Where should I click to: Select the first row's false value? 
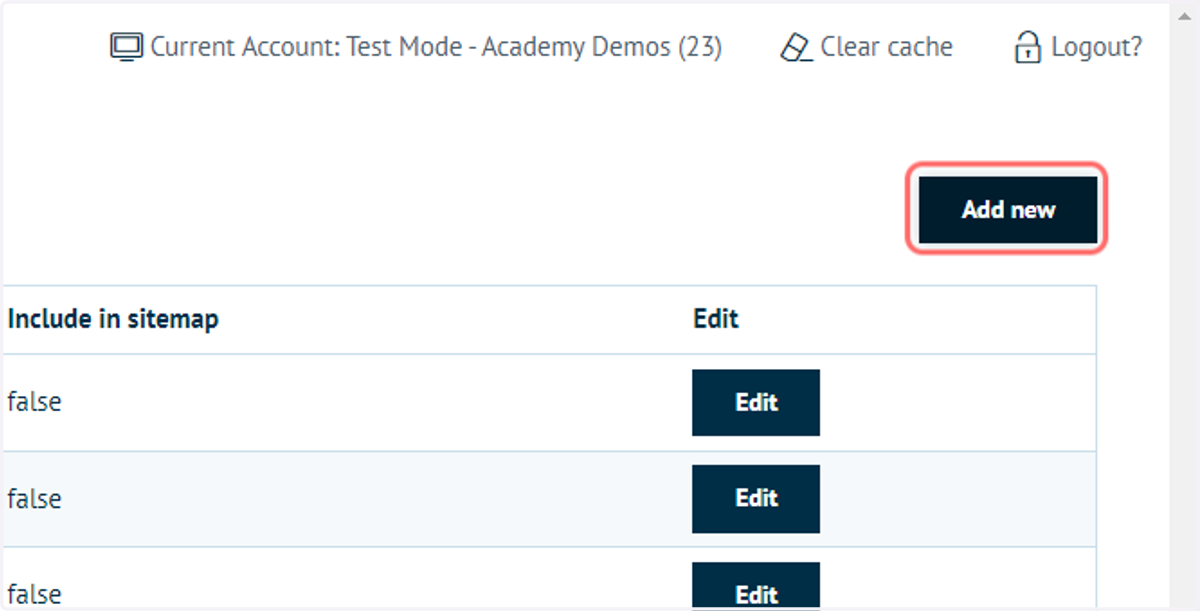(35, 402)
